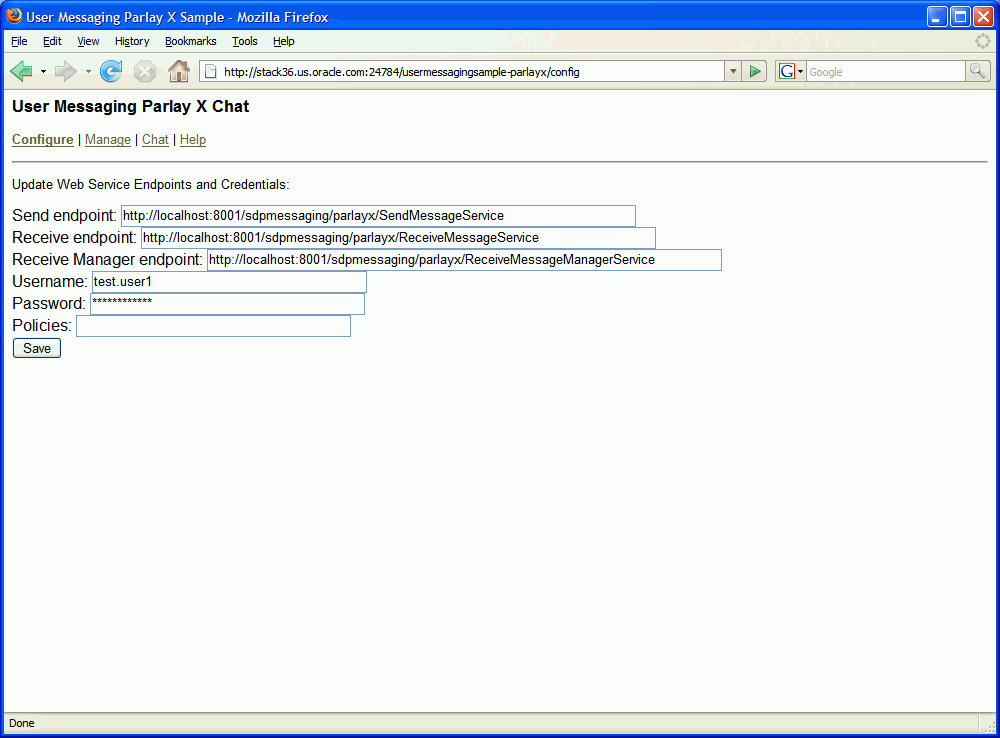Go back with the green Back arrow
Image resolution: width=1000 pixels, height=738 pixels.
coord(22,71)
